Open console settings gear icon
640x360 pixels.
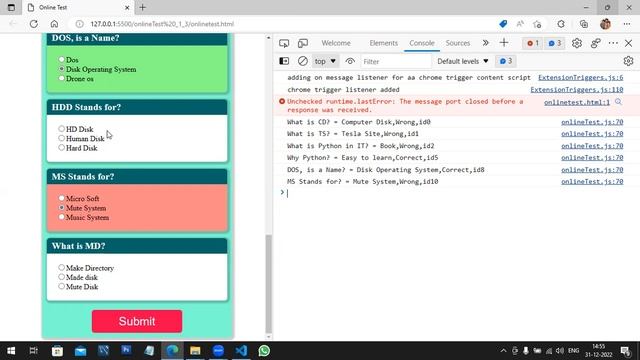pos(628,61)
